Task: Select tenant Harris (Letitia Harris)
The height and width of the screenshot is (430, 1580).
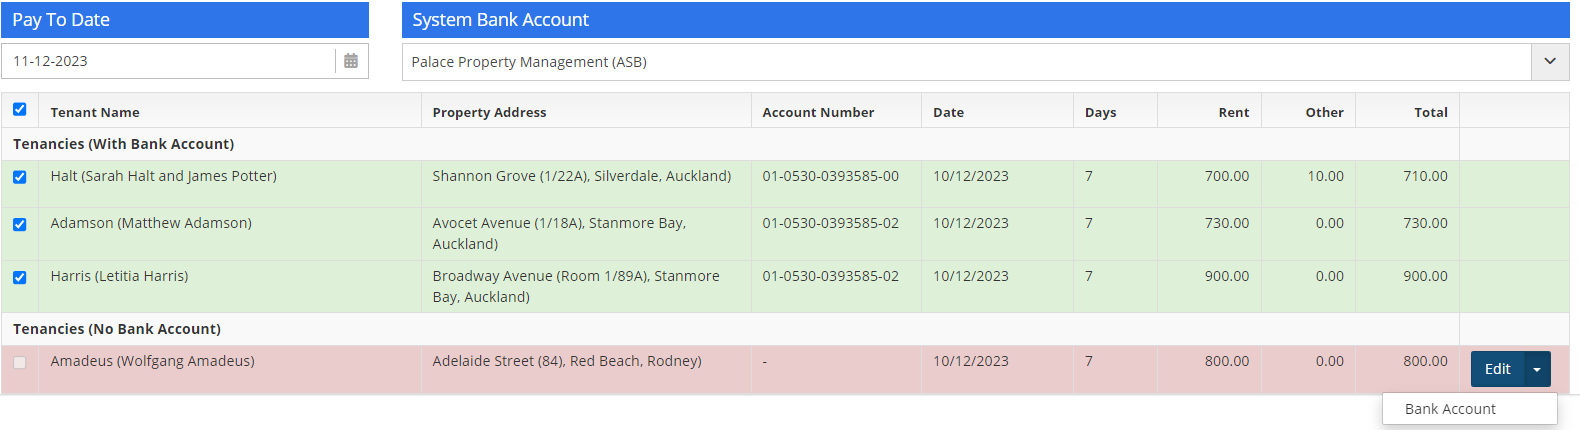Action: [x=119, y=276]
